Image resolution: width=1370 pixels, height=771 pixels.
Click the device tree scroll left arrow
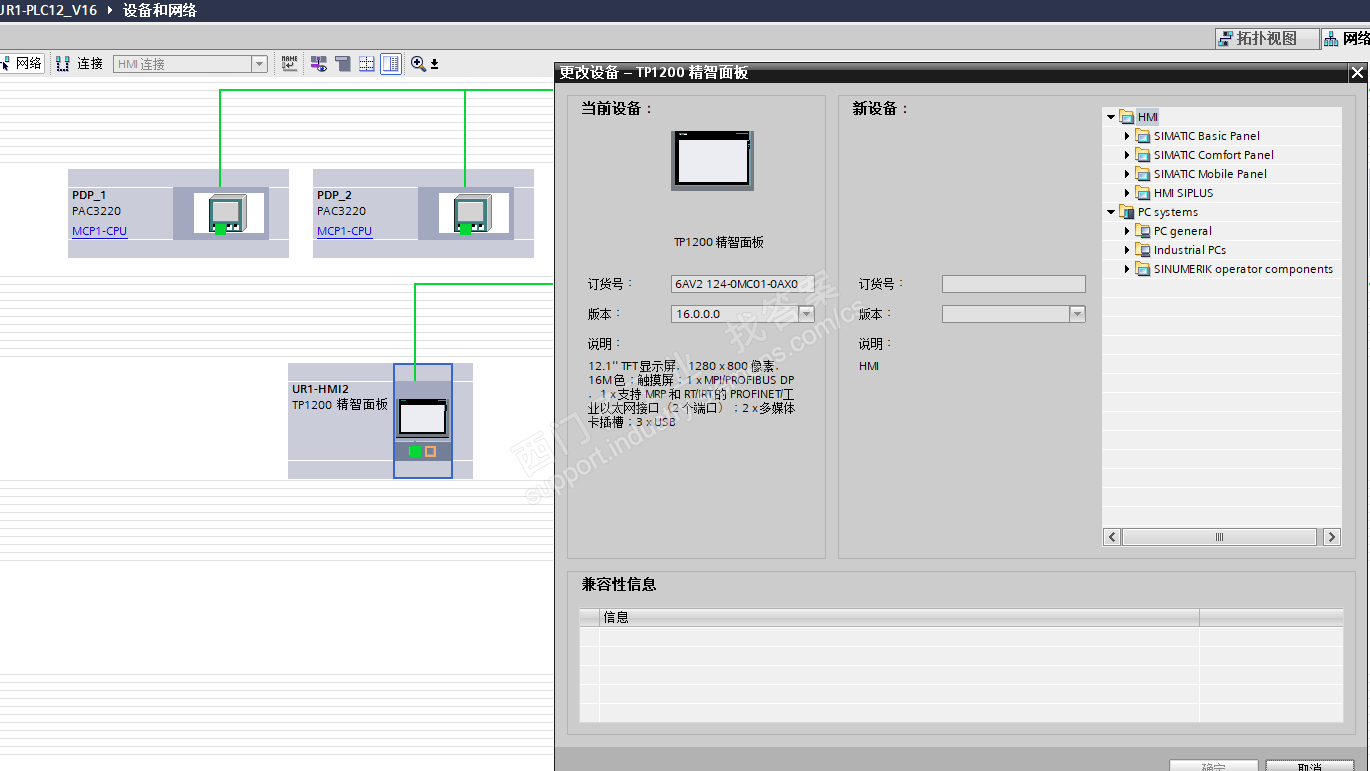1112,537
